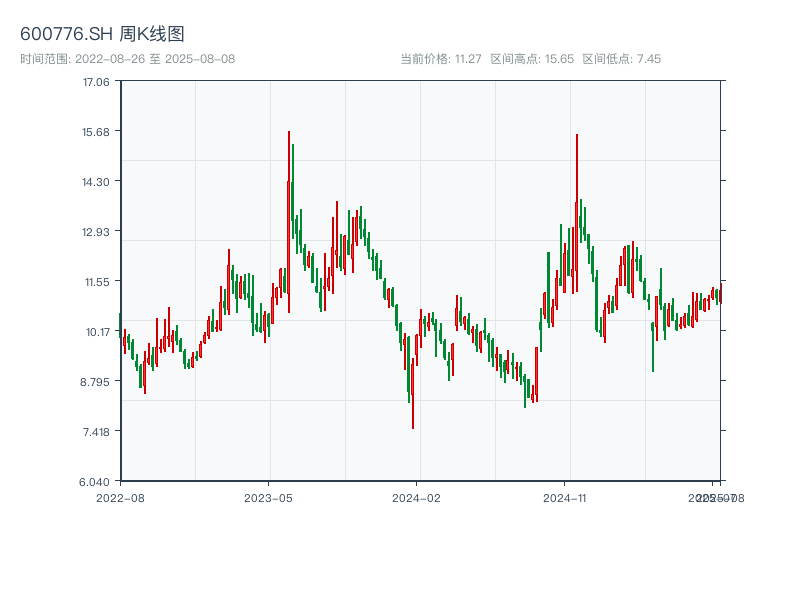Click the 2024-02 x-axis date label
The width and height of the screenshot is (800, 600).
pos(416,497)
